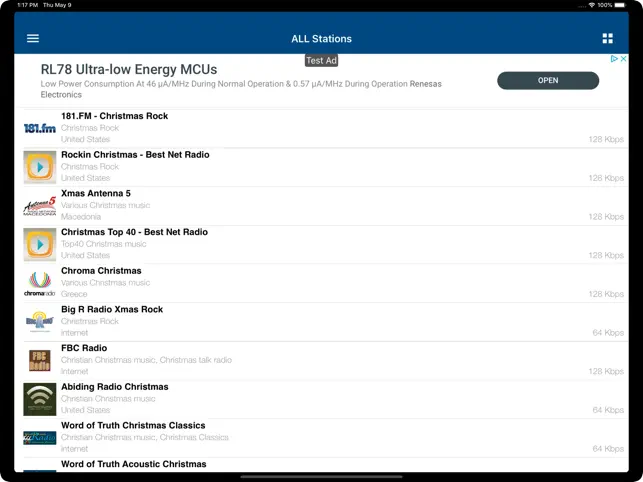This screenshot has height=482, width=643.
Task: Click ad description about Low Power Consumption
Action: point(241,89)
